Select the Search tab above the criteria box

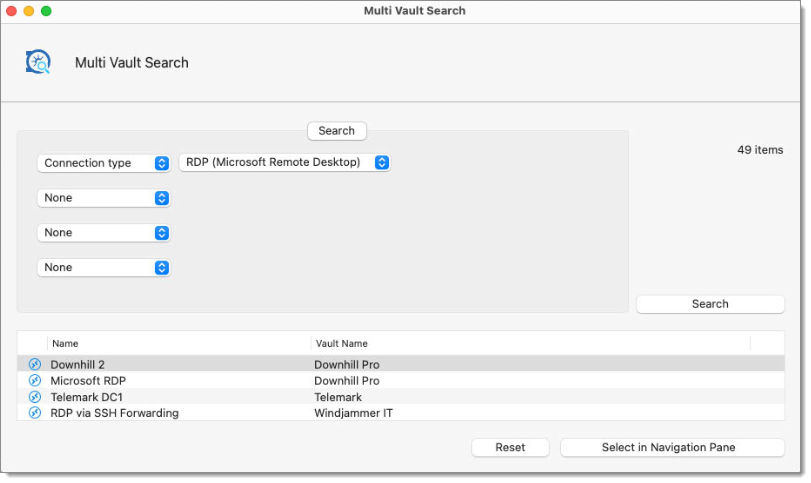pos(337,131)
